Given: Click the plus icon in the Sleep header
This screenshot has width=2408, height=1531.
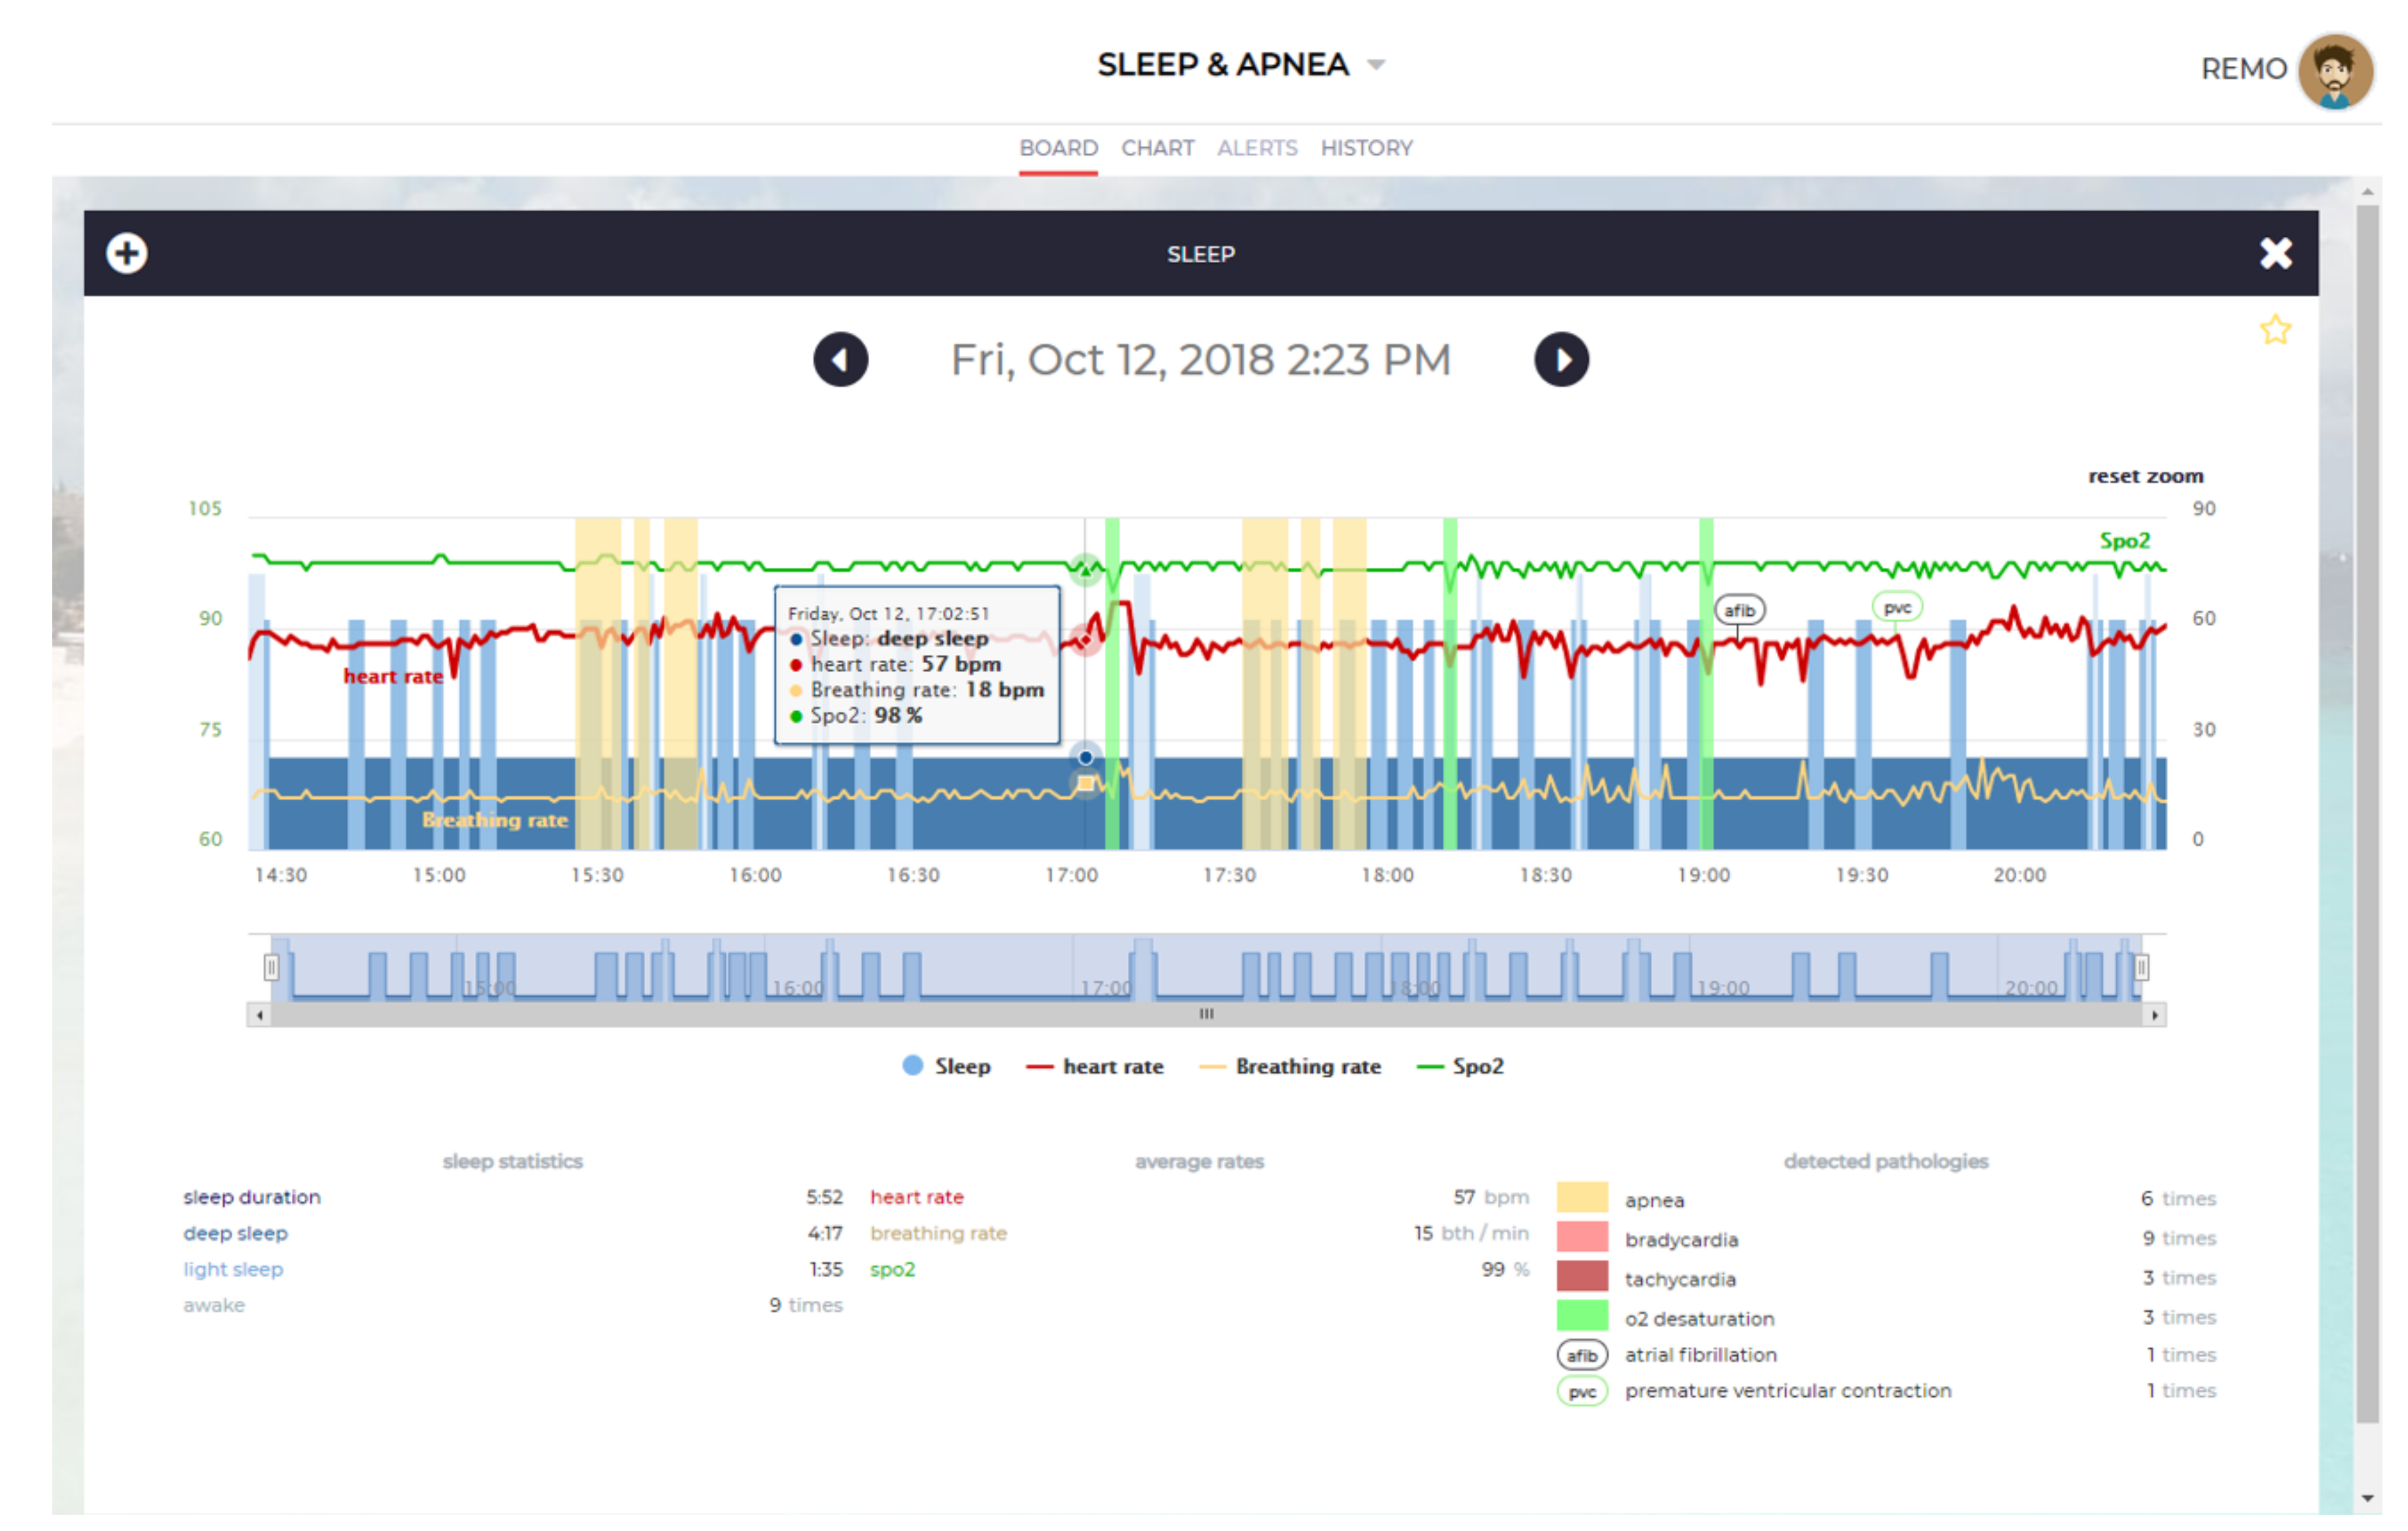Looking at the screenshot, I should [127, 253].
